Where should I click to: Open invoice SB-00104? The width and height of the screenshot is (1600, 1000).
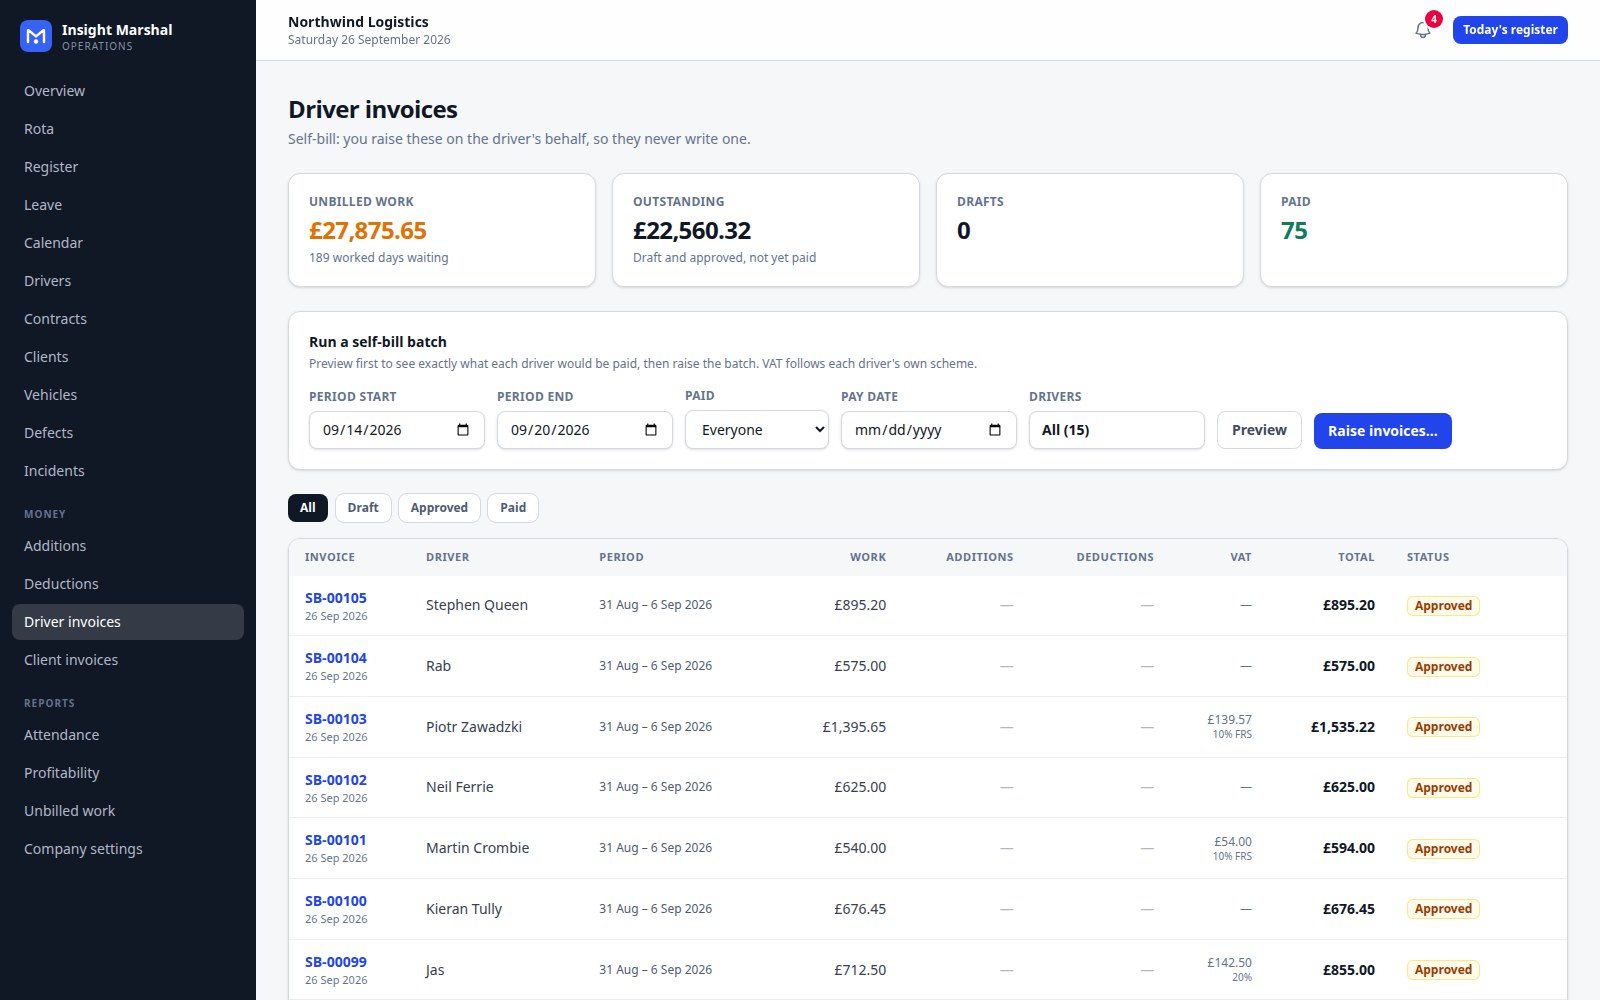(336, 658)
